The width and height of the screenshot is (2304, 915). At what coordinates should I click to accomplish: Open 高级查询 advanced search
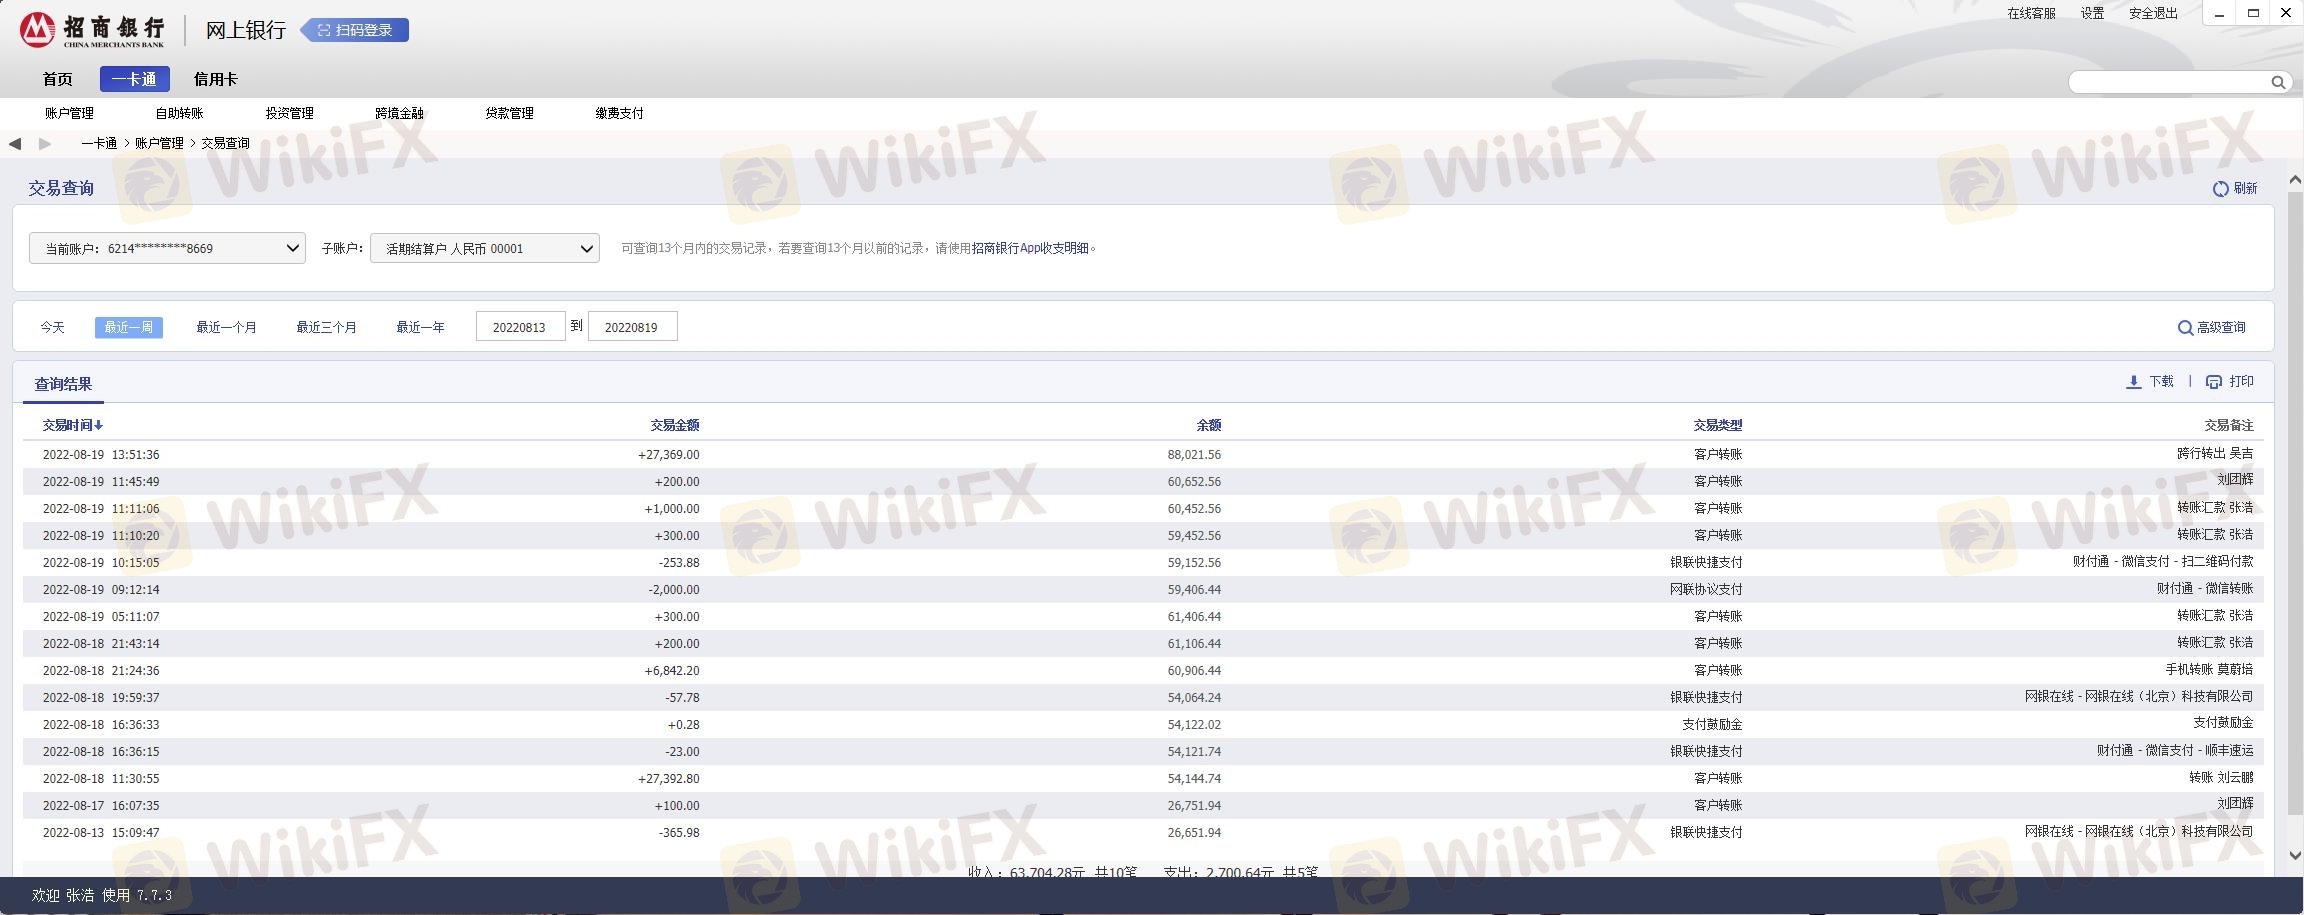pyautogui.click(x=2212, y=327)
